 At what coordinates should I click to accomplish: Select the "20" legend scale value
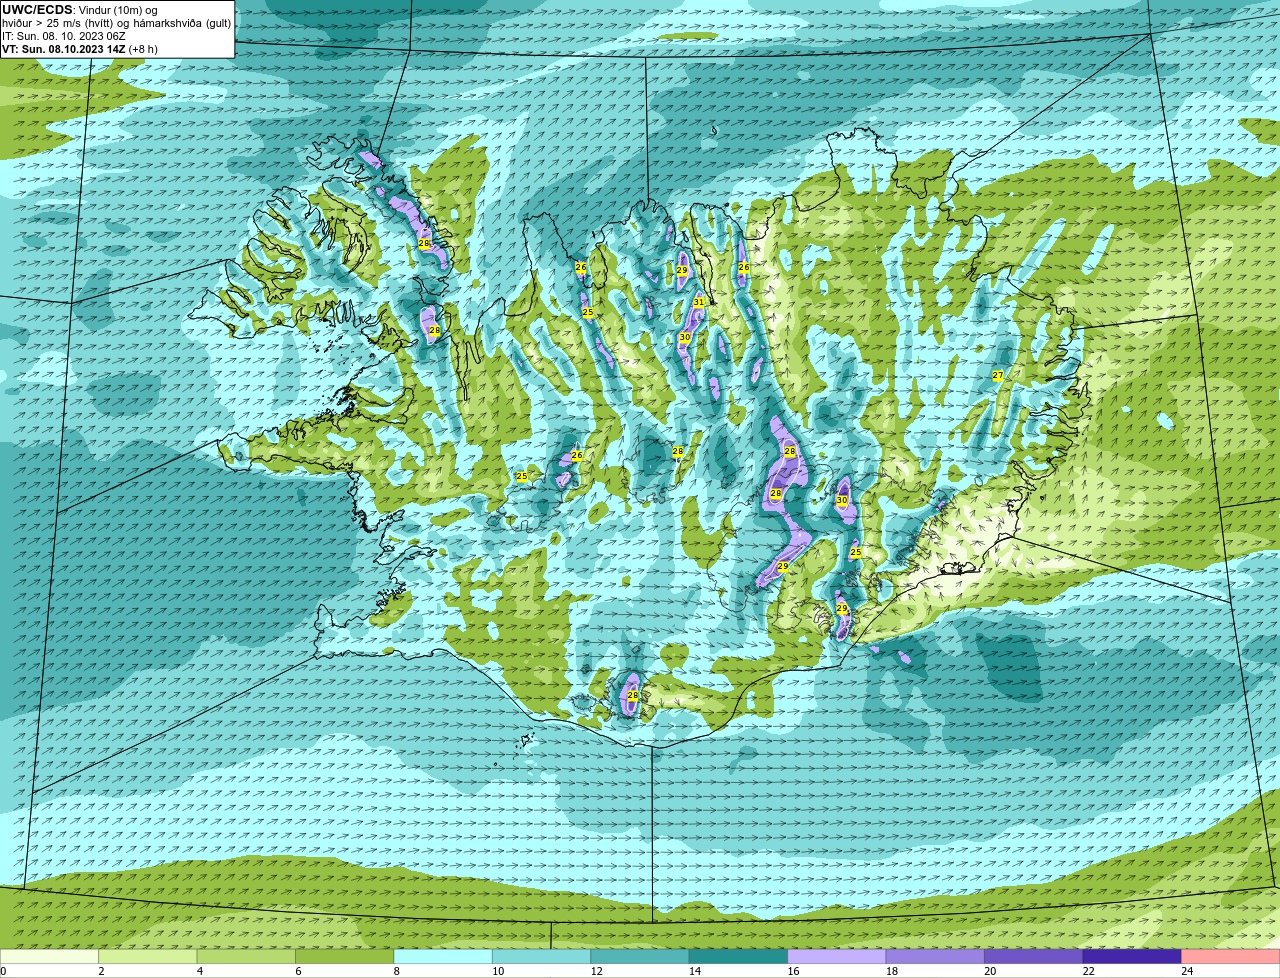point(990,971)
